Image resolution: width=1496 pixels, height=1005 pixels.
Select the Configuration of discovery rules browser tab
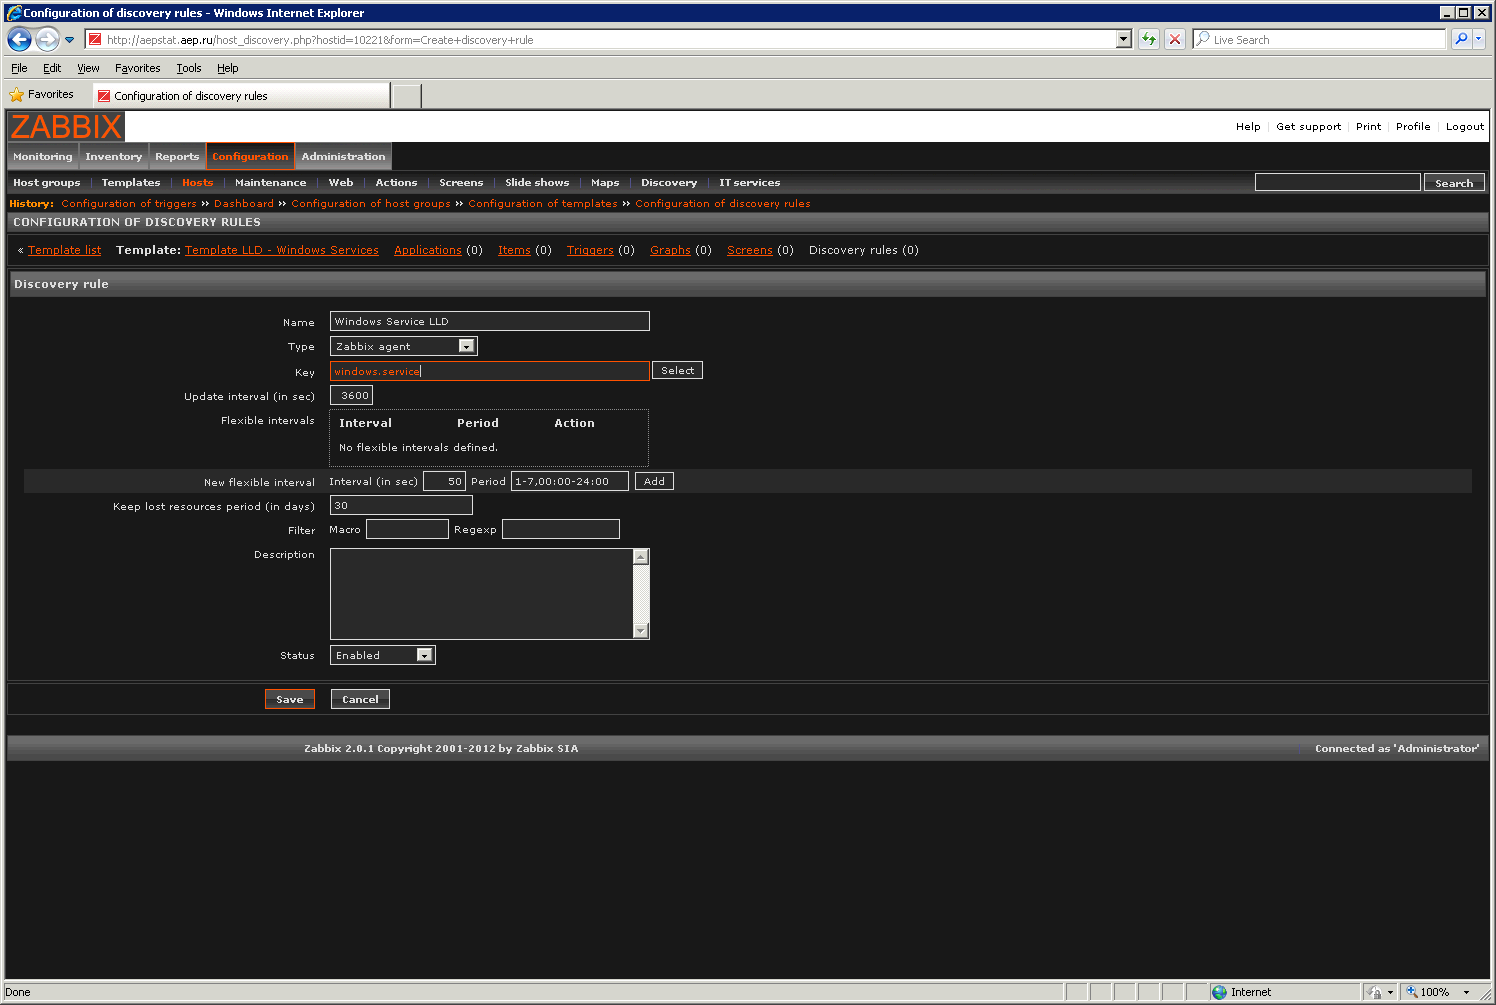(x=241, y=96)
